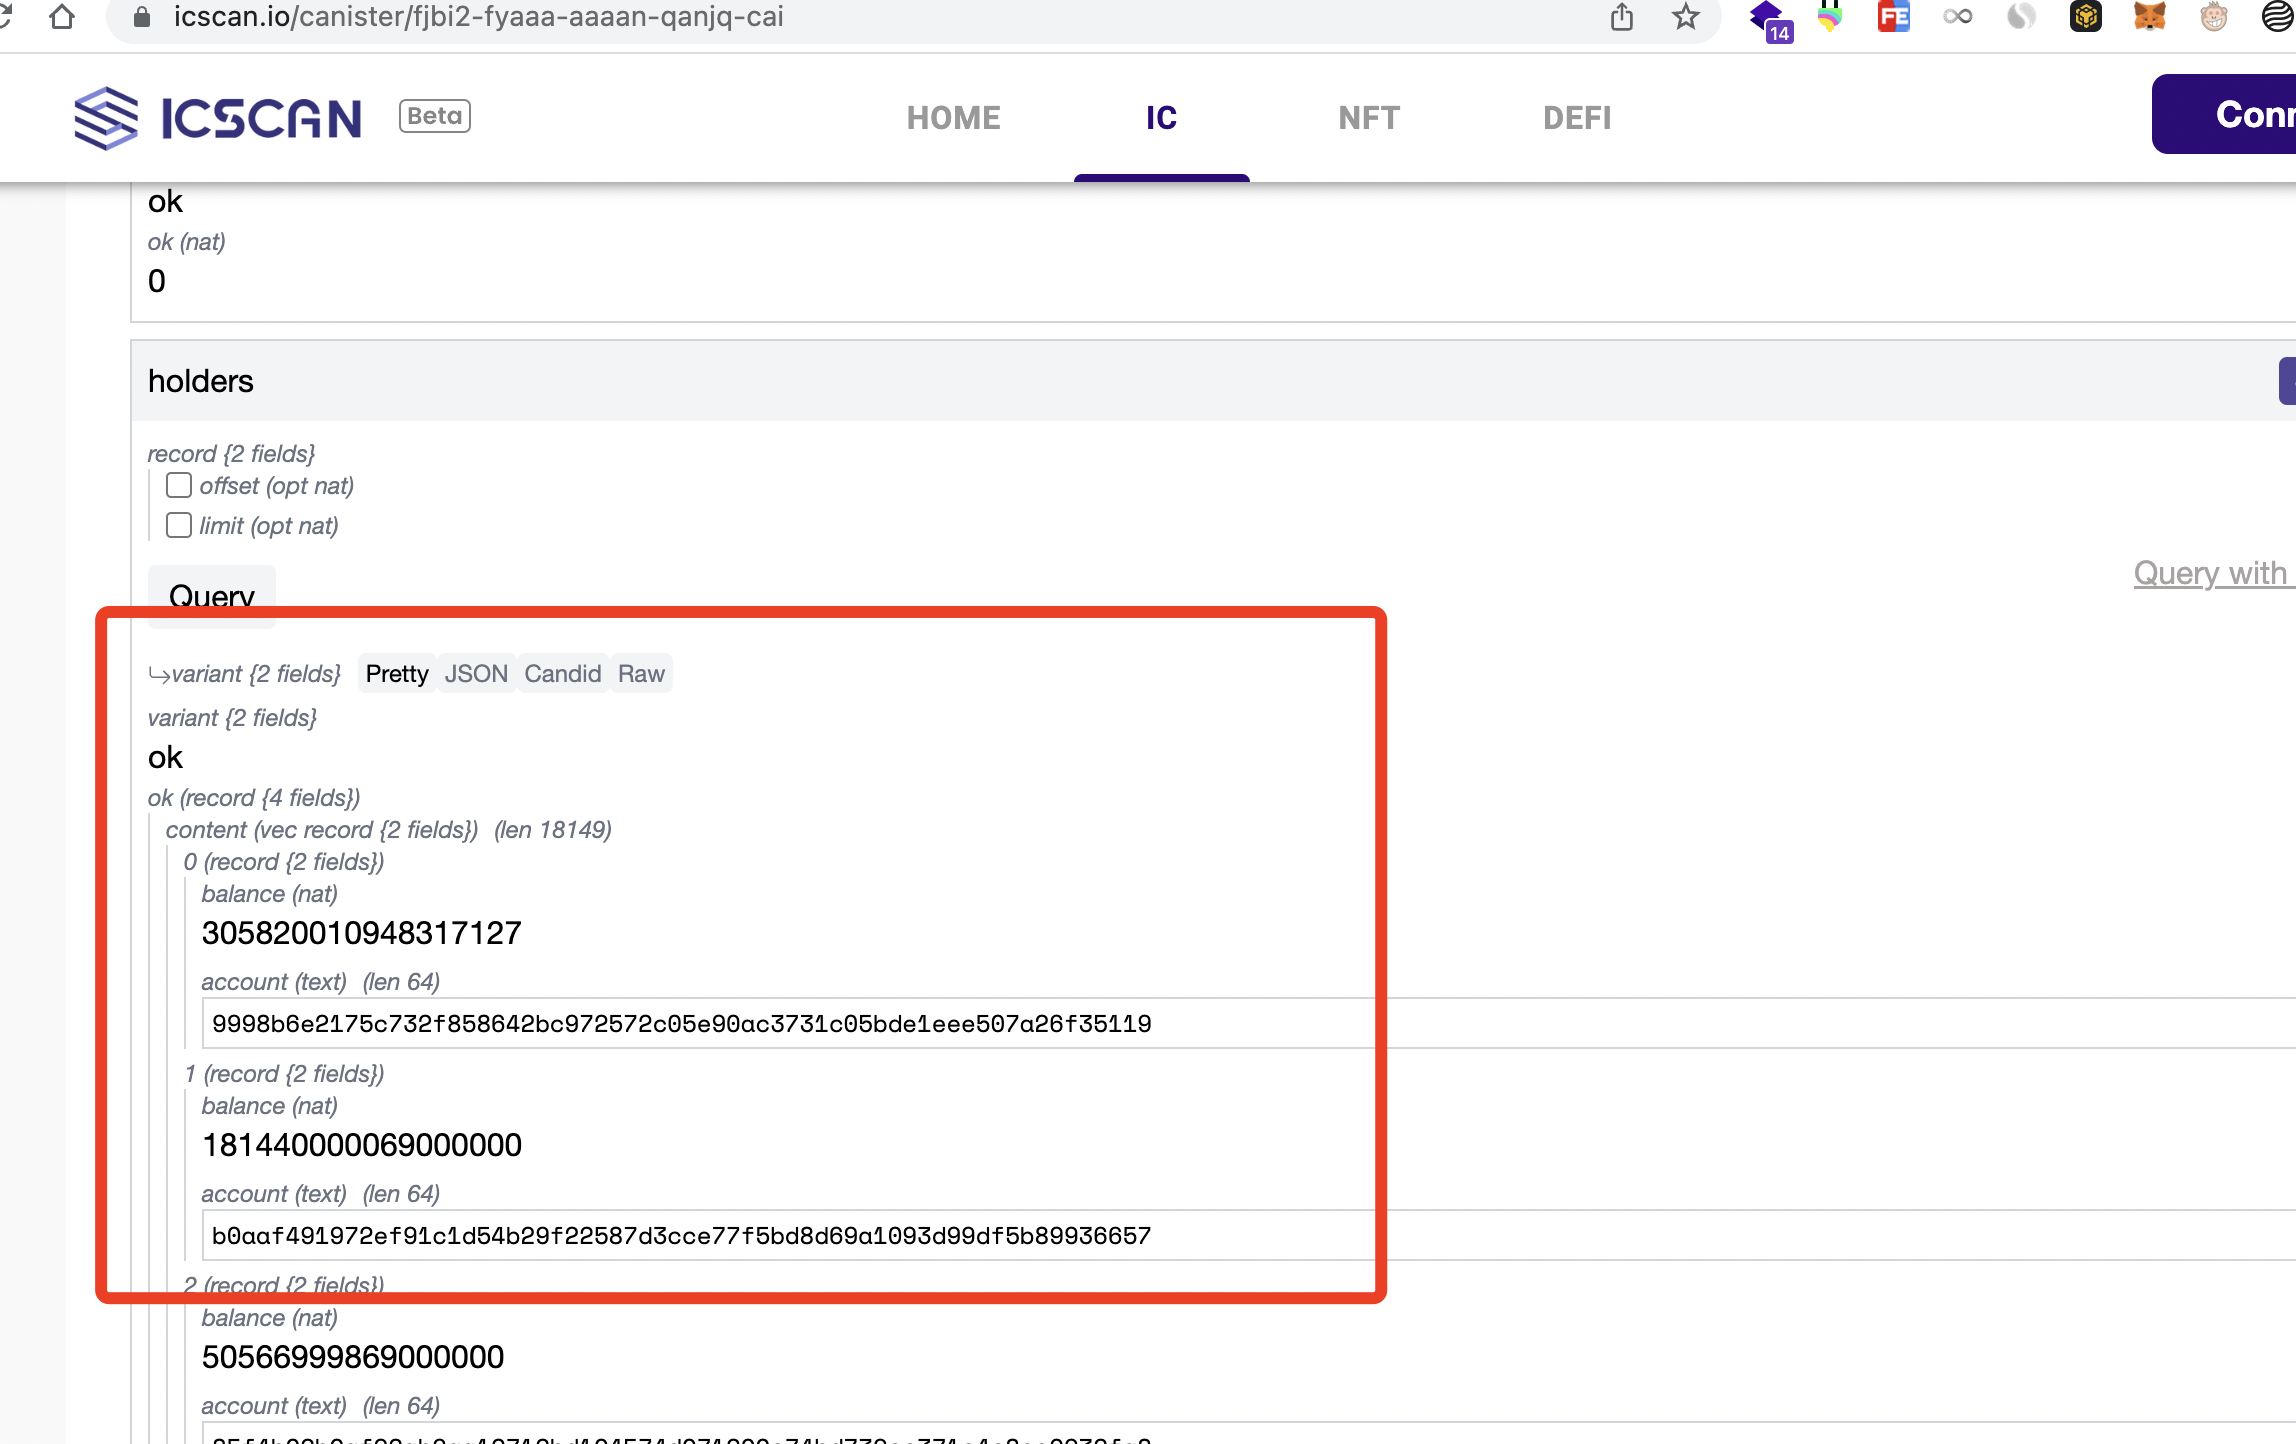Switch result view to Raw
2296x1444 pixels.
pyautogui.click(x=641, y=673)
